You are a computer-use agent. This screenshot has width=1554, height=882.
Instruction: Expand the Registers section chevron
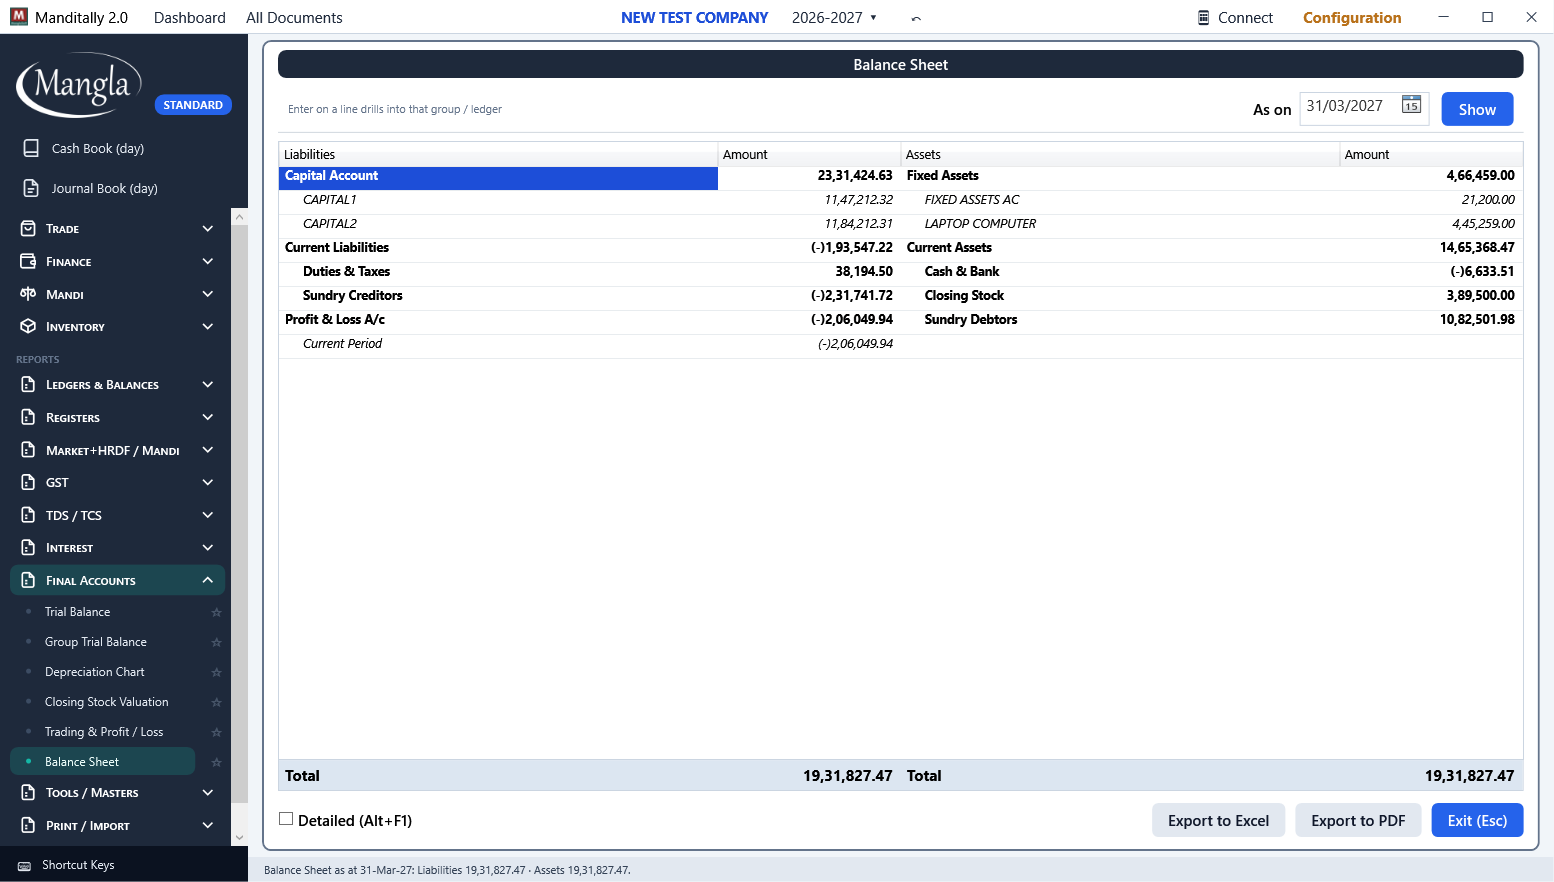click(208, 417)
